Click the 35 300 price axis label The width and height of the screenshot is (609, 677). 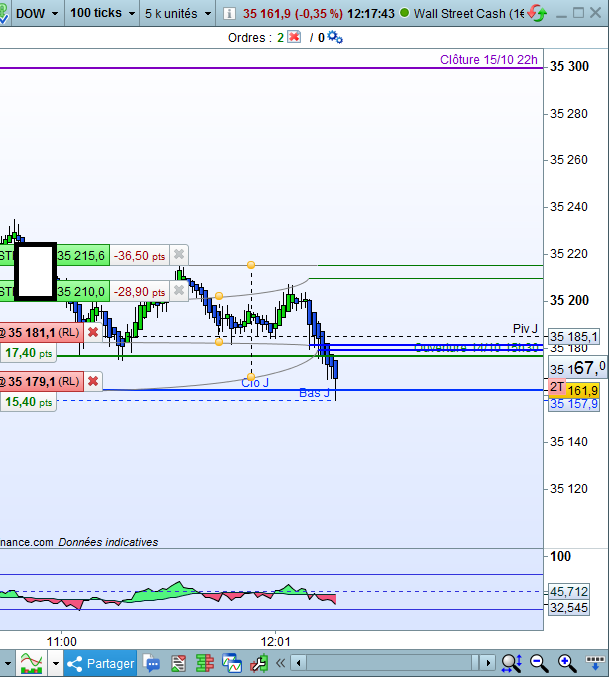coord(569,66)
